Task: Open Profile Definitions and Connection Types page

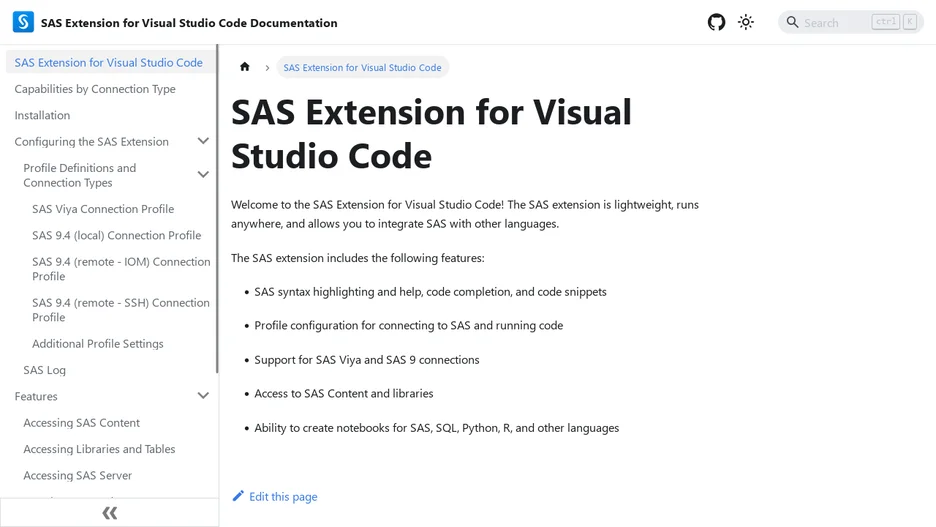Action: [80, 175]
